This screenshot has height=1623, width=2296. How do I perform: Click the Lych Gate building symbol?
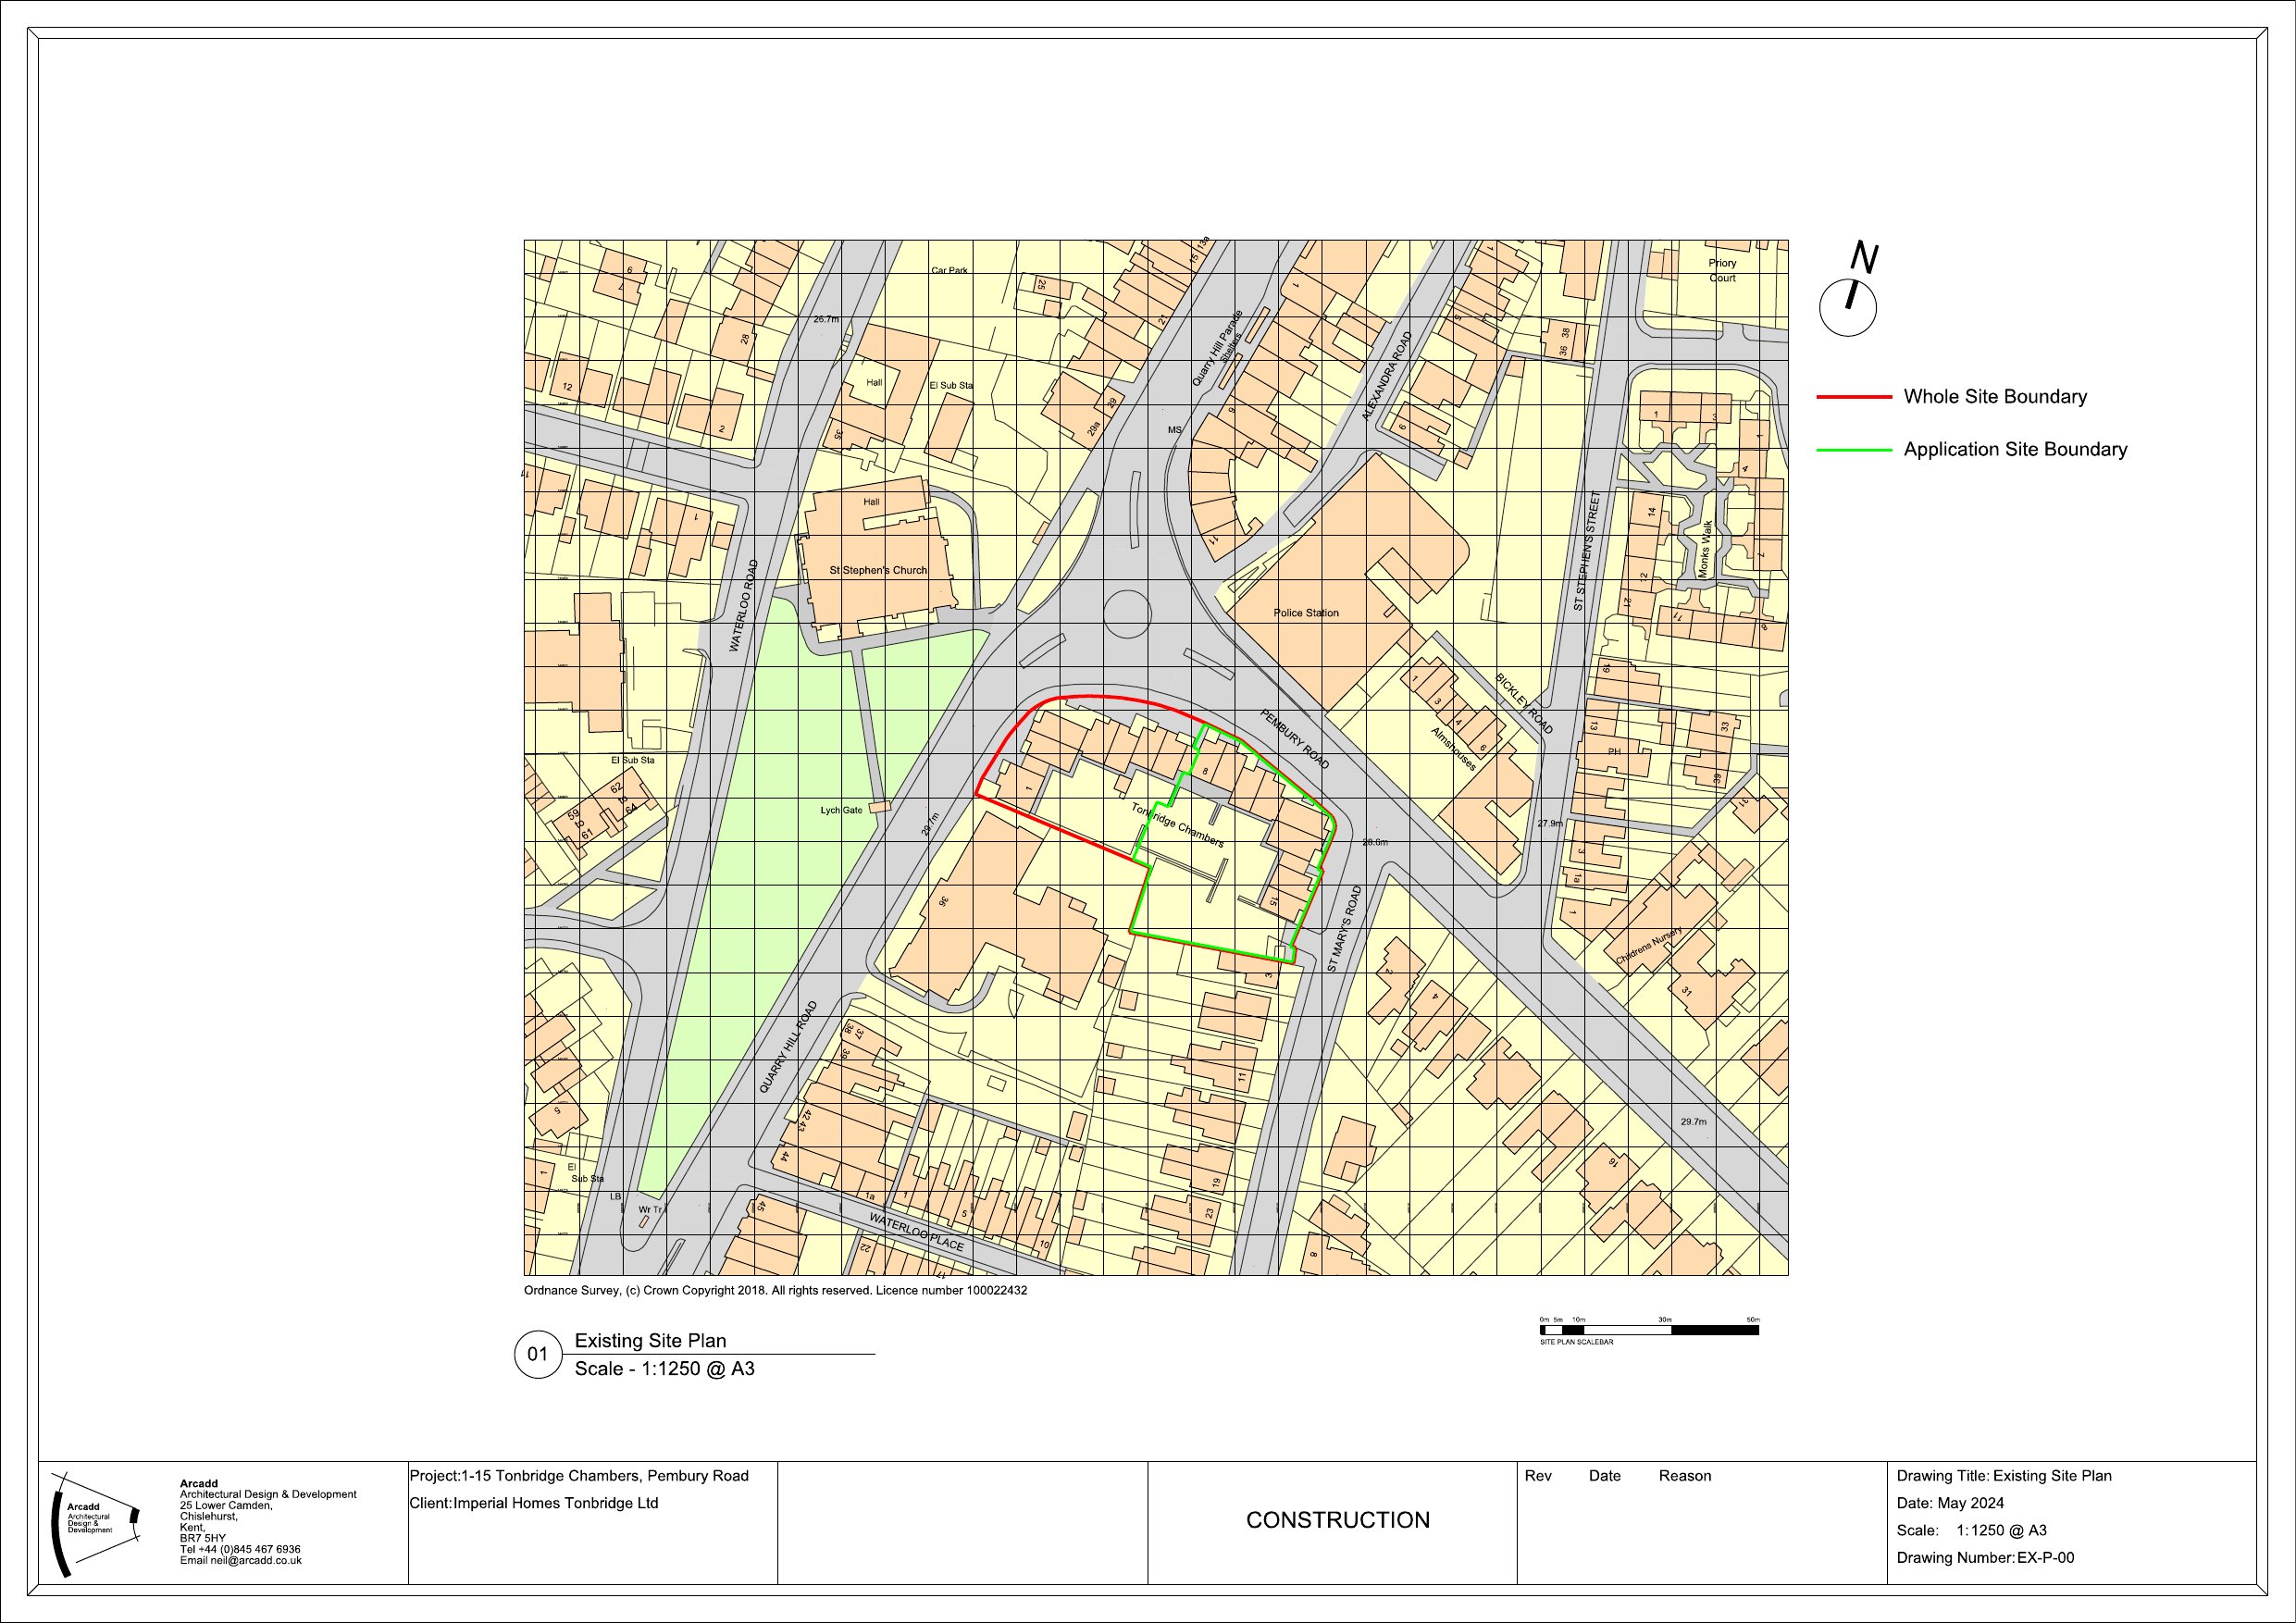pos(879,806)
